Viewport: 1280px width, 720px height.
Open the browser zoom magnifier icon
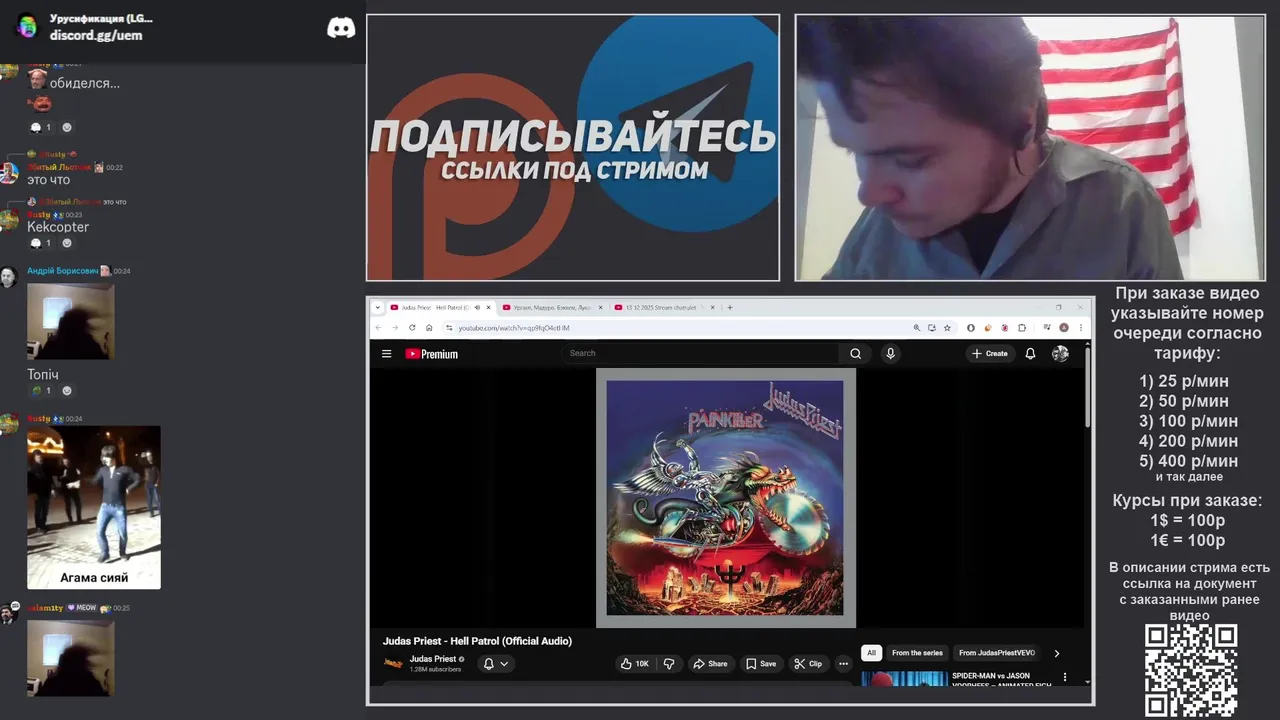point(916,327)
